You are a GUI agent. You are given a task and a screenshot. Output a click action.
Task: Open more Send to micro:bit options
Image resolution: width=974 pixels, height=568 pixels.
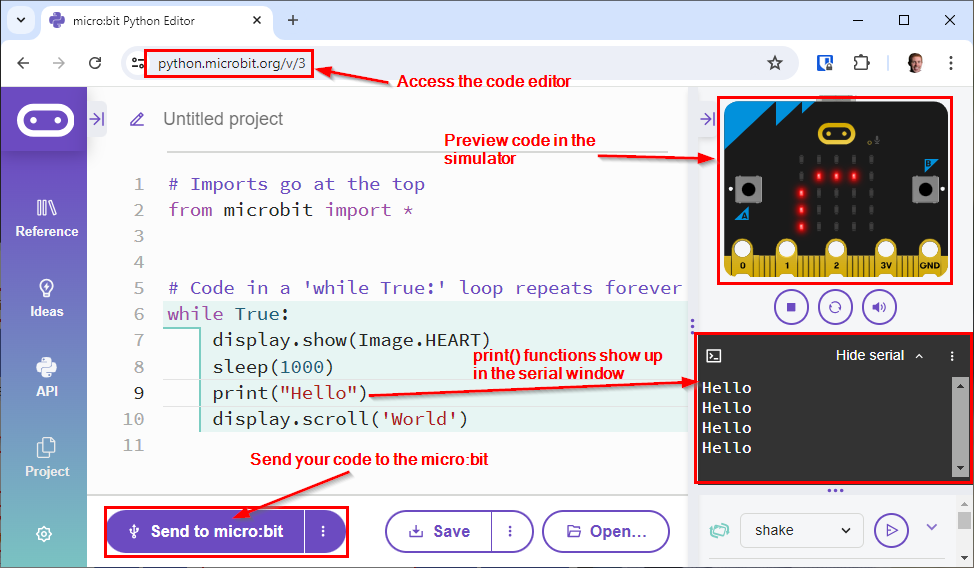323,531
